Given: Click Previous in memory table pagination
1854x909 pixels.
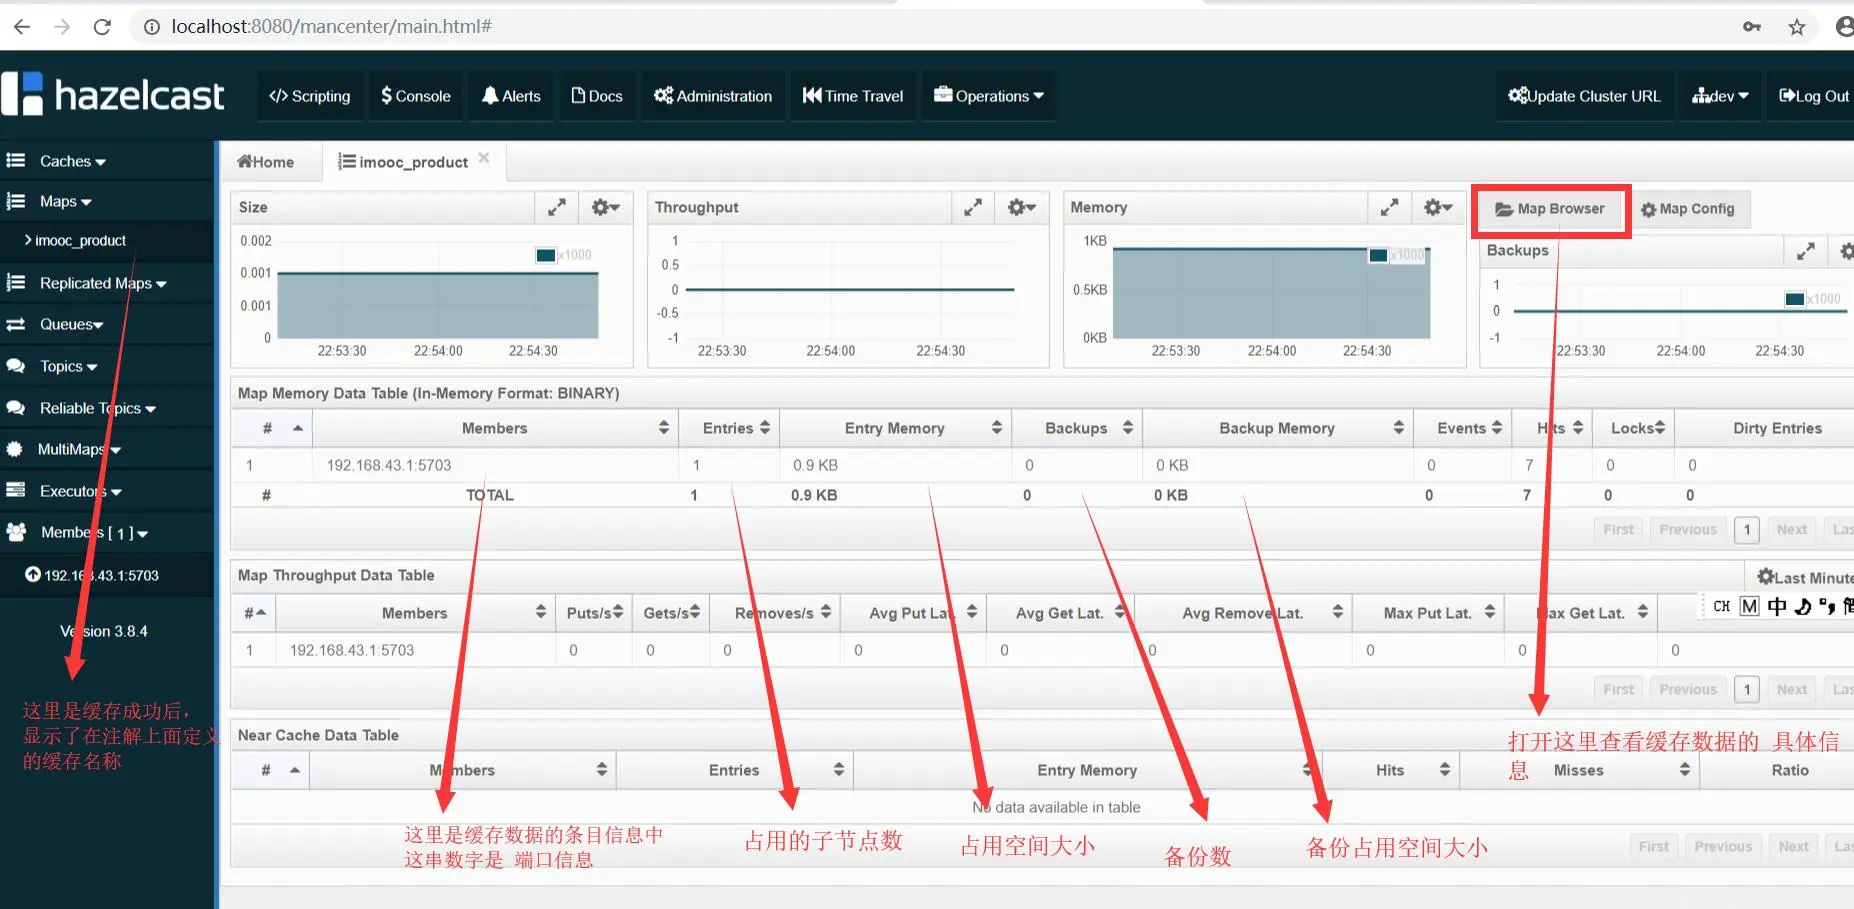Looking at the screenshot, I should [1688, 530].
